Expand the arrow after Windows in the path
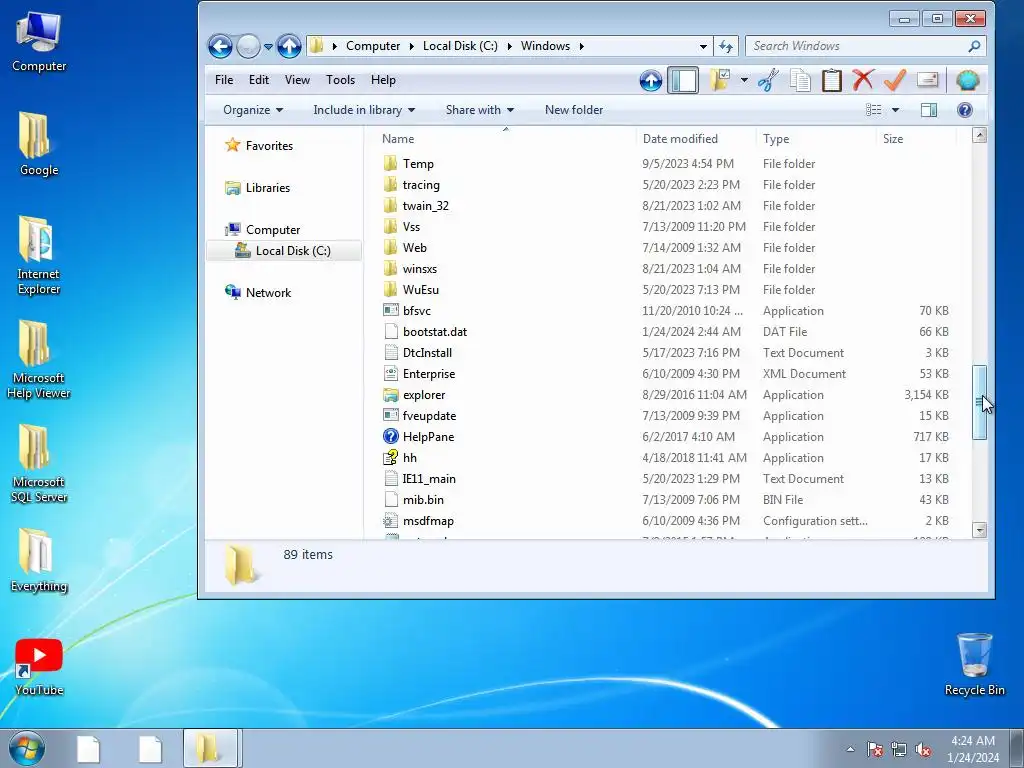Viewport: 1024px width, 768px height. click(x=581, y=46)
